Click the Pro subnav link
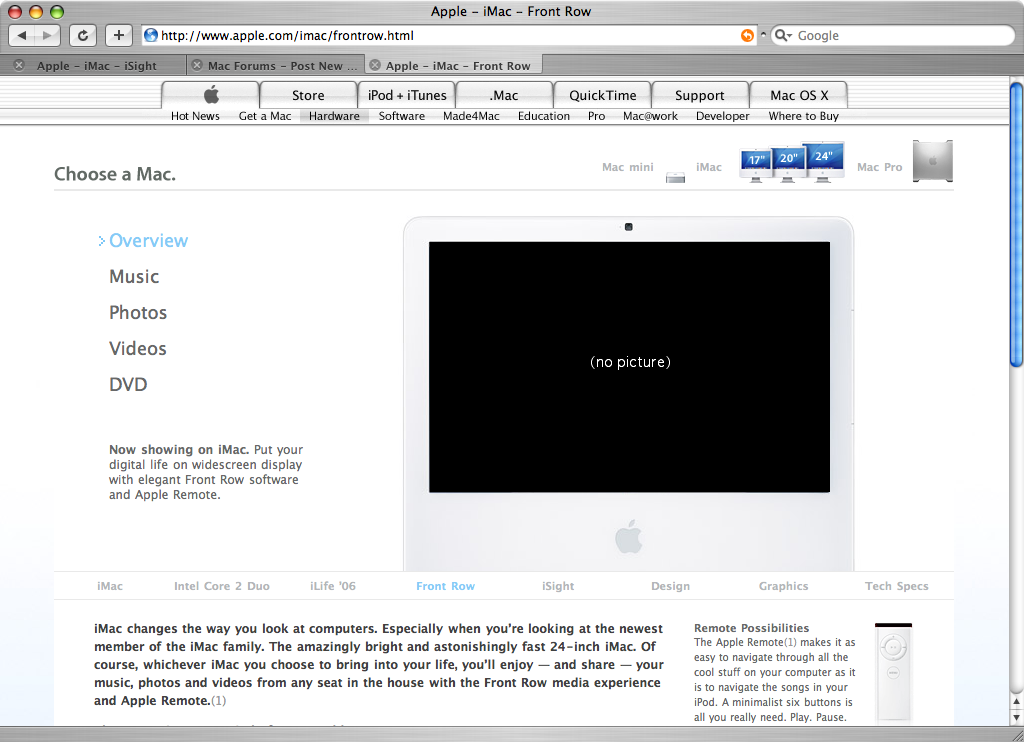Screen dimensions: 1024x742 point(596,116)
